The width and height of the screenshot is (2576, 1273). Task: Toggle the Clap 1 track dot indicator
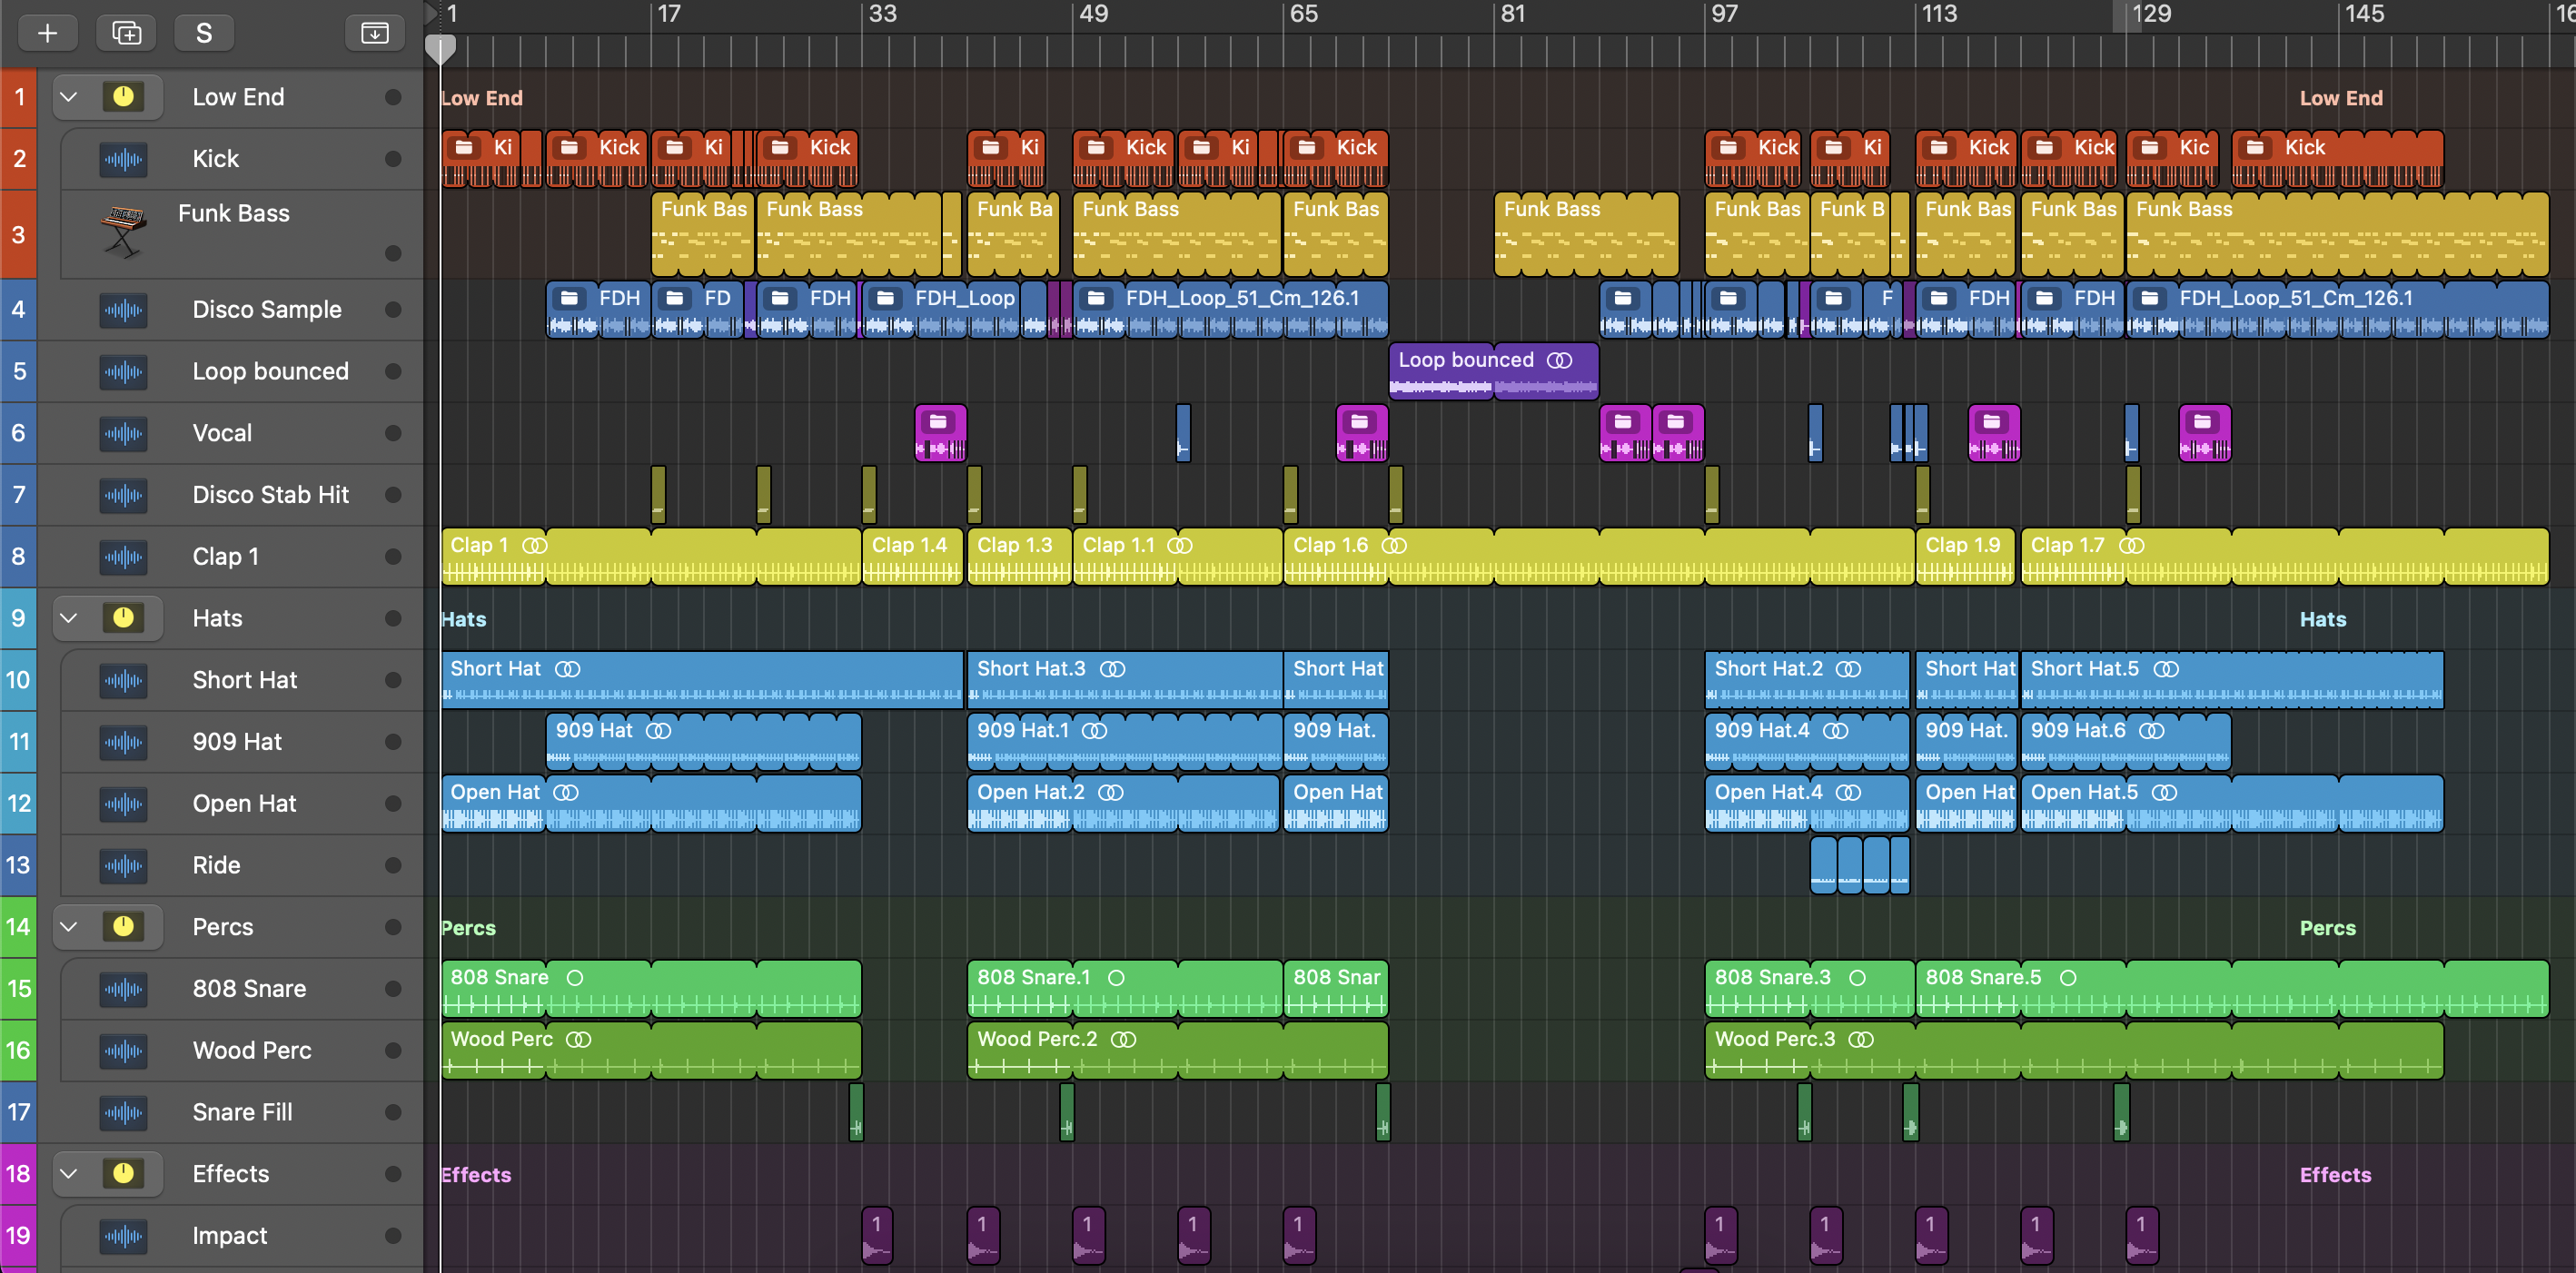coord(393,557)
